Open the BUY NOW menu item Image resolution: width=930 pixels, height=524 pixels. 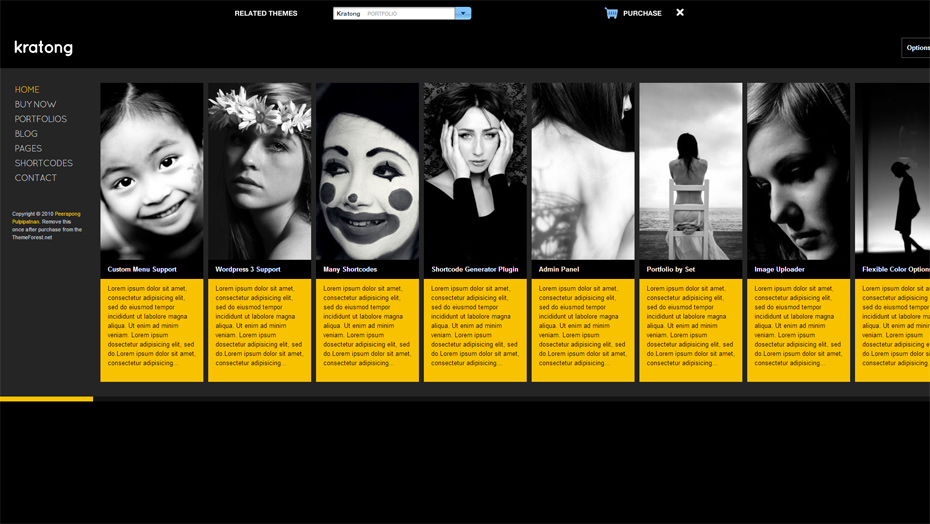[35, 104]
